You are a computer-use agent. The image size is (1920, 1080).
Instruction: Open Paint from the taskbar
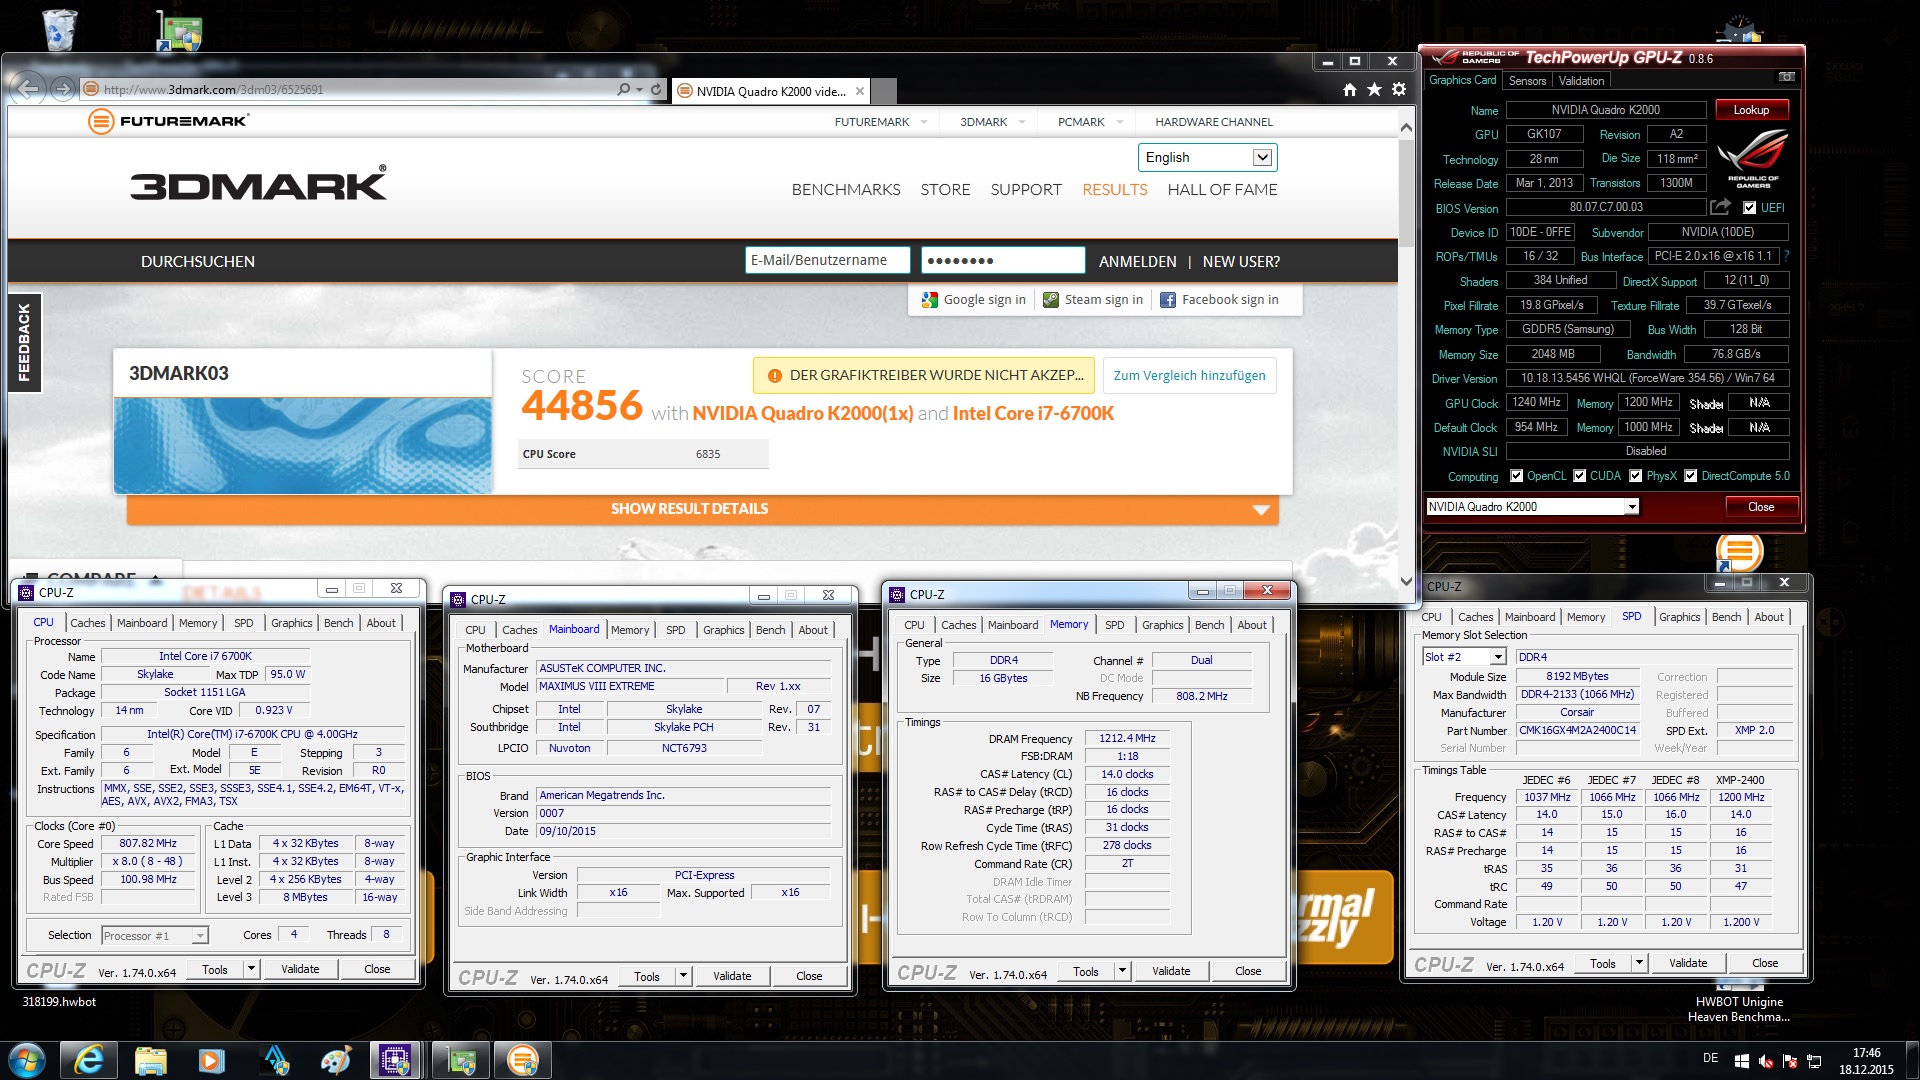336,1060
